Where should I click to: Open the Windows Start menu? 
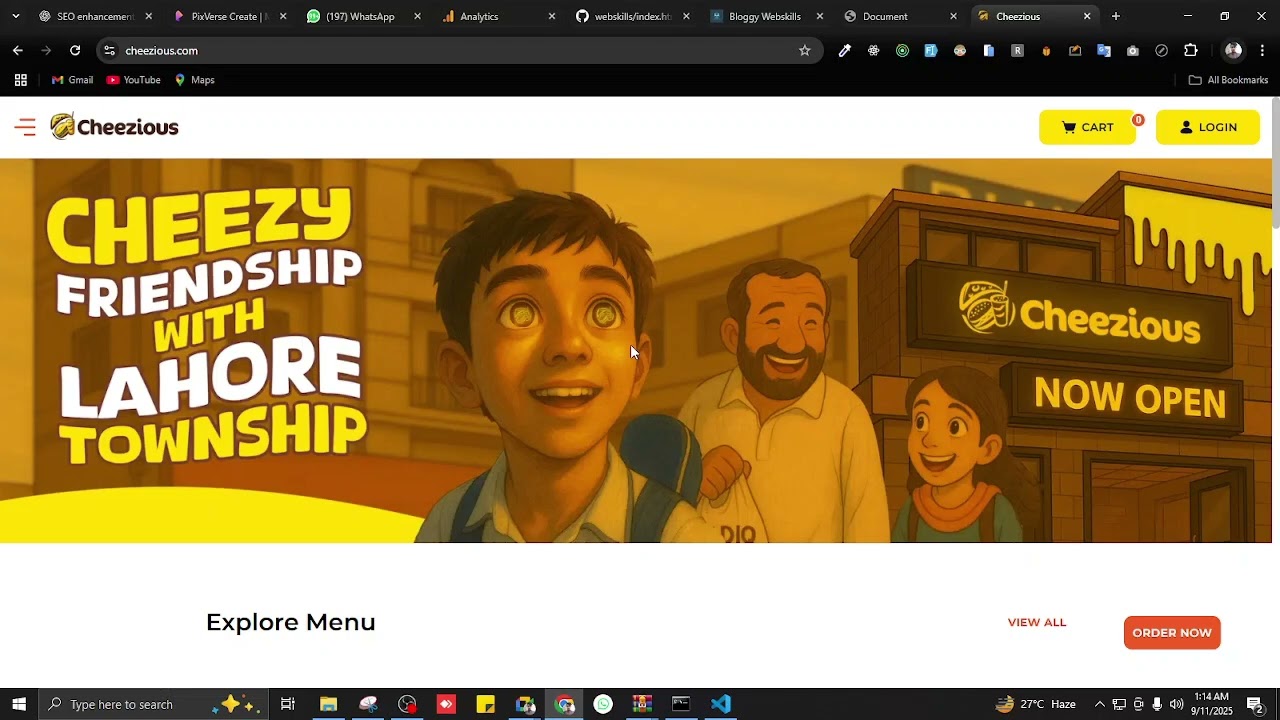(19, 704)
